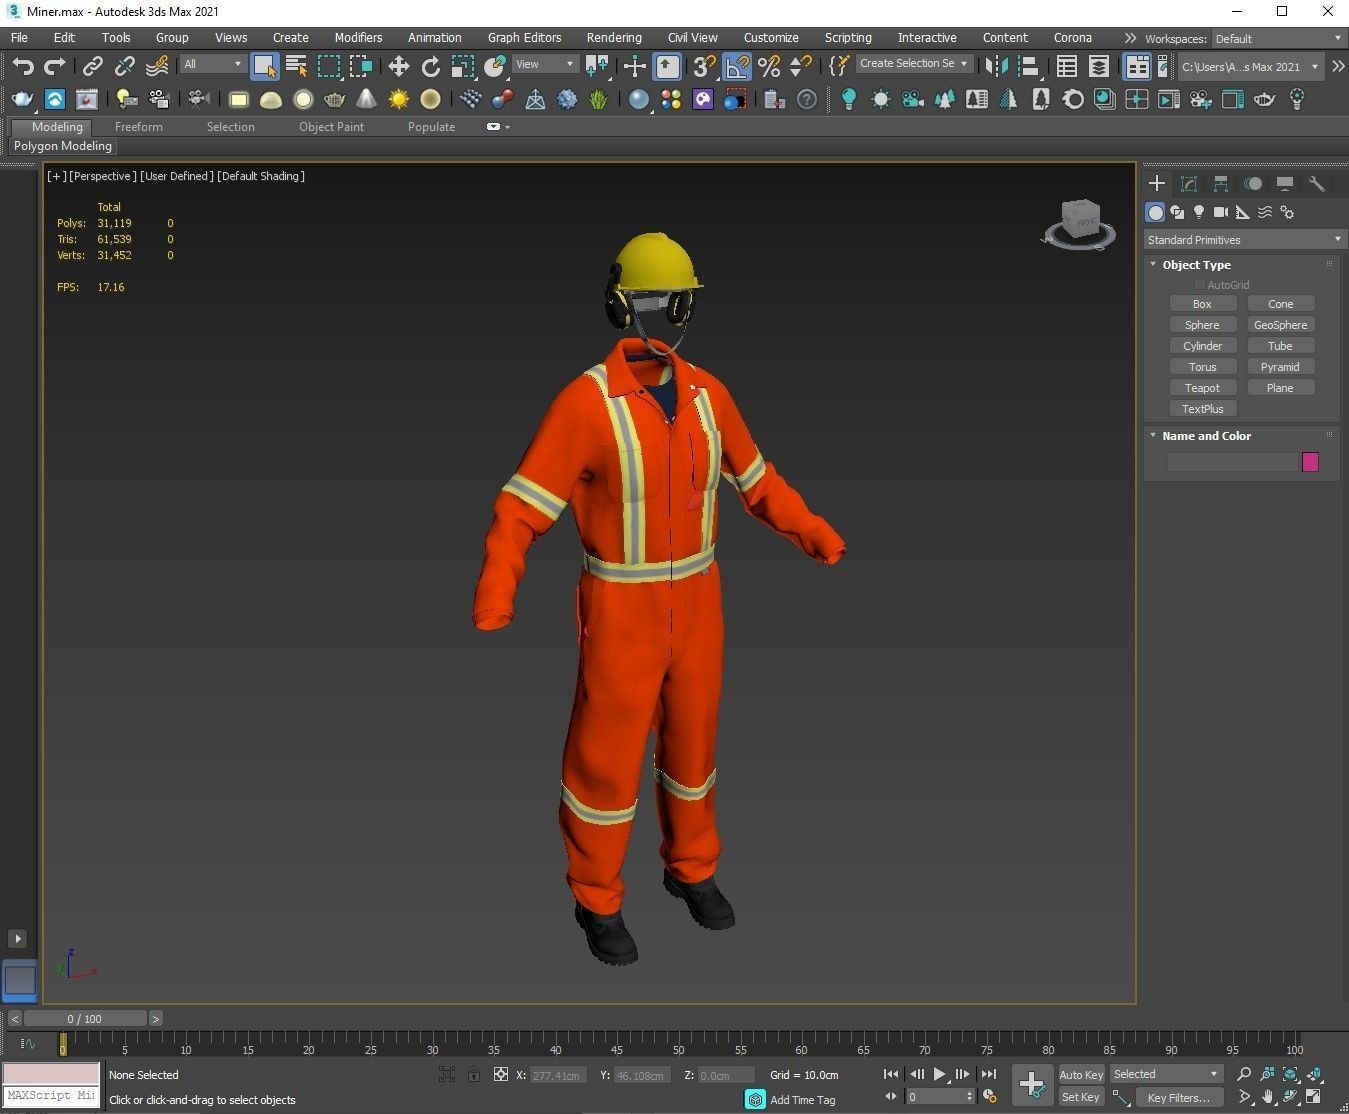Open the Rendering menu

pos(613,38)
